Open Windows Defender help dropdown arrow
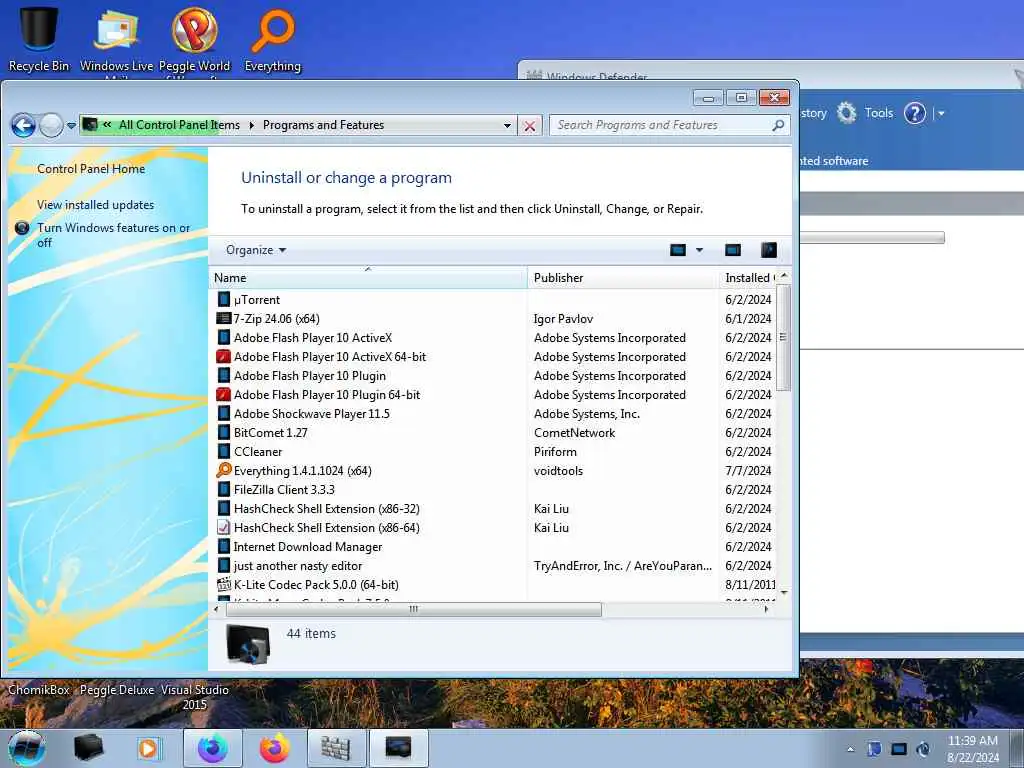 click(941, 114)
